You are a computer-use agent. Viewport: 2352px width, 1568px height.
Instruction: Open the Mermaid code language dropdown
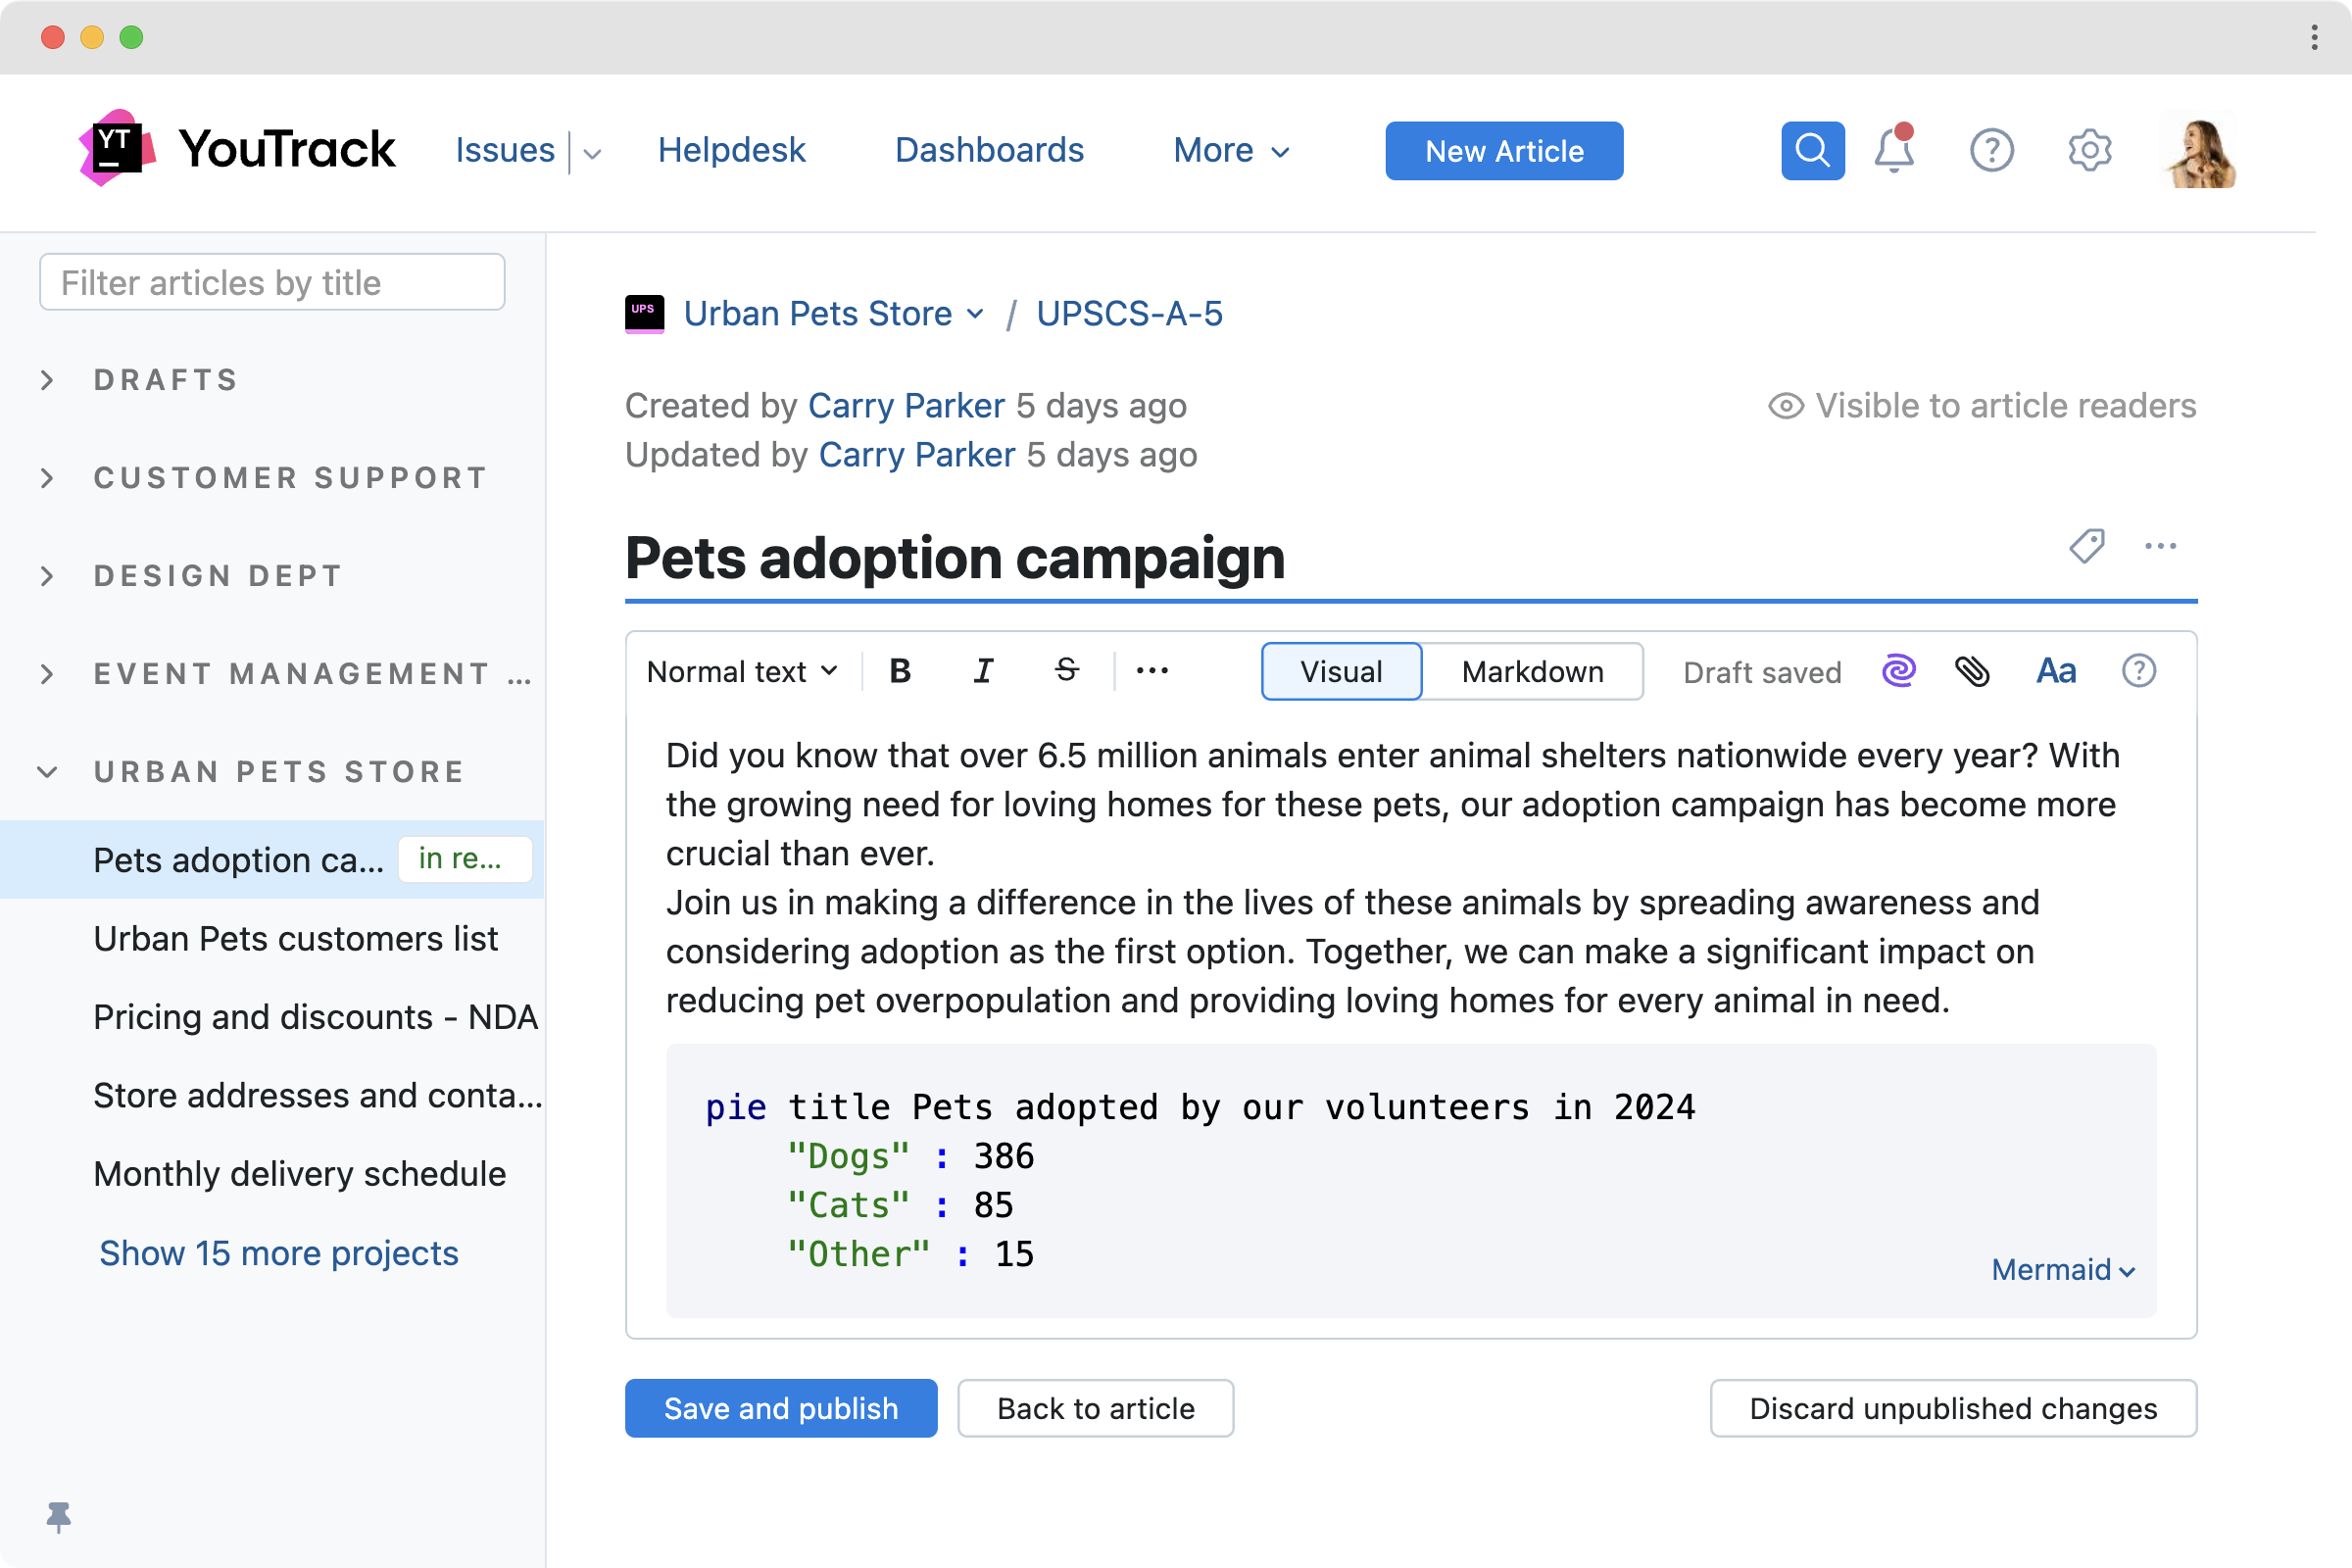click(2063, 1270)
